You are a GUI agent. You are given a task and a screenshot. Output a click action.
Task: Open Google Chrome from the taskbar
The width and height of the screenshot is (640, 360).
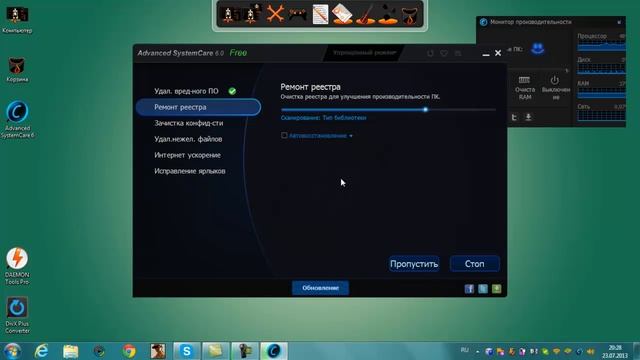[129, 351]
